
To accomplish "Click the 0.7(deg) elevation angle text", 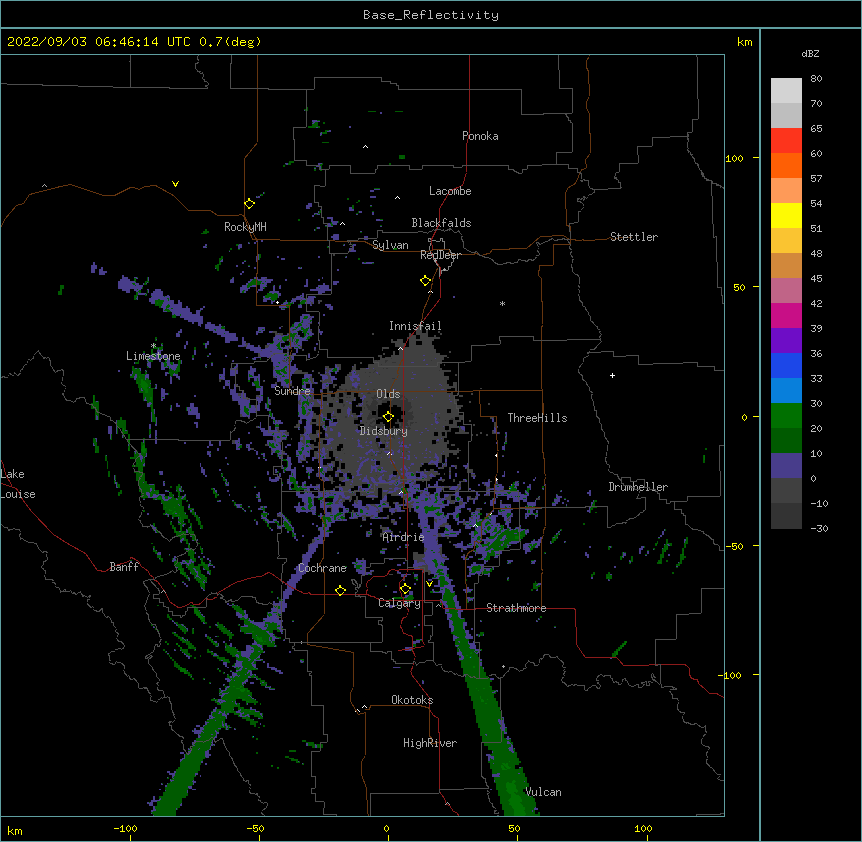I will 230,42.
